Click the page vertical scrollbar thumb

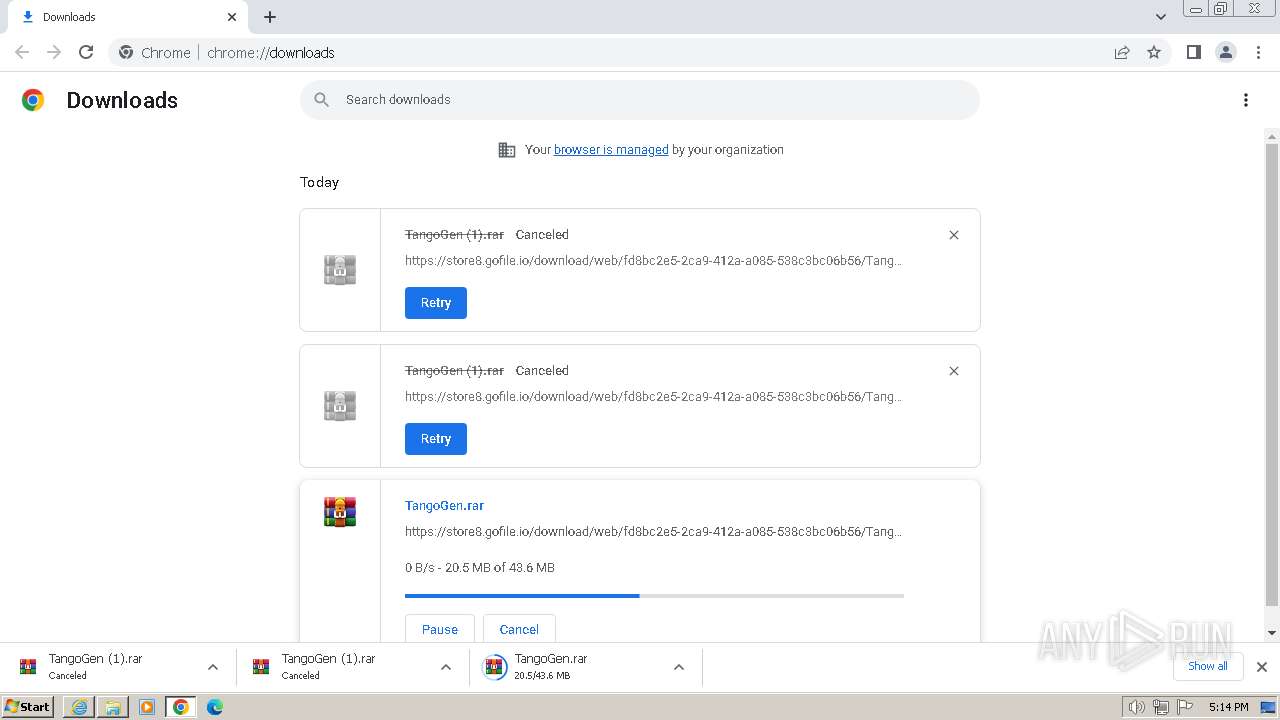point(1272,375)
